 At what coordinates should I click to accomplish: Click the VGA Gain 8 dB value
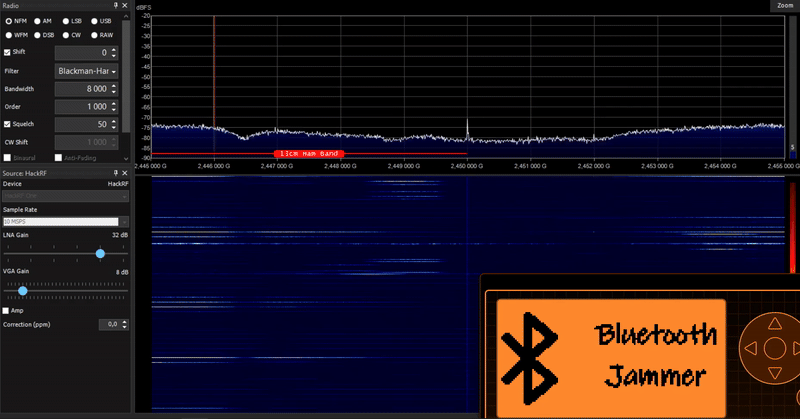coord(122,272)
